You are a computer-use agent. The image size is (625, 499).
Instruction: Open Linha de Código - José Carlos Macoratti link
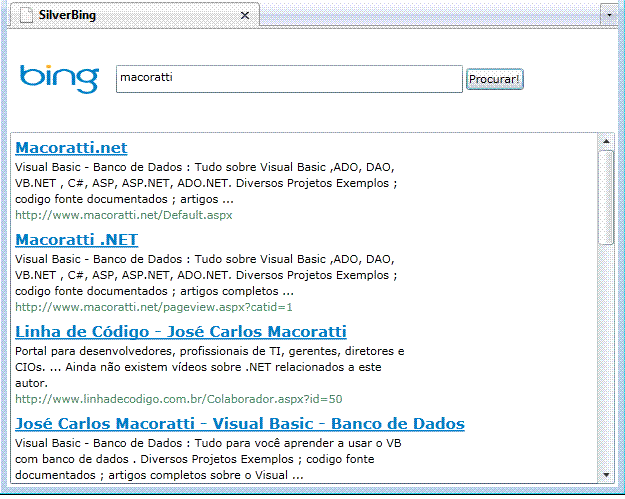[181, 332]
